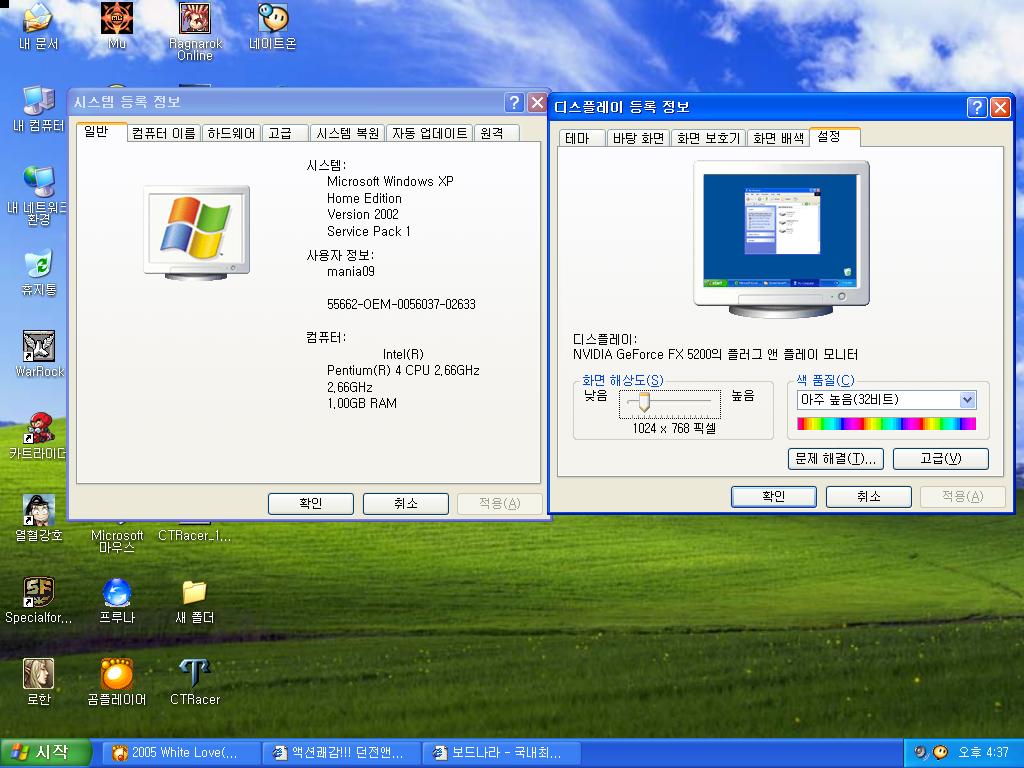Screen dimensions: 1024x768
Task: Click the help button in 디스플레이 등록 정보
Action: click(x=976, y=107)
